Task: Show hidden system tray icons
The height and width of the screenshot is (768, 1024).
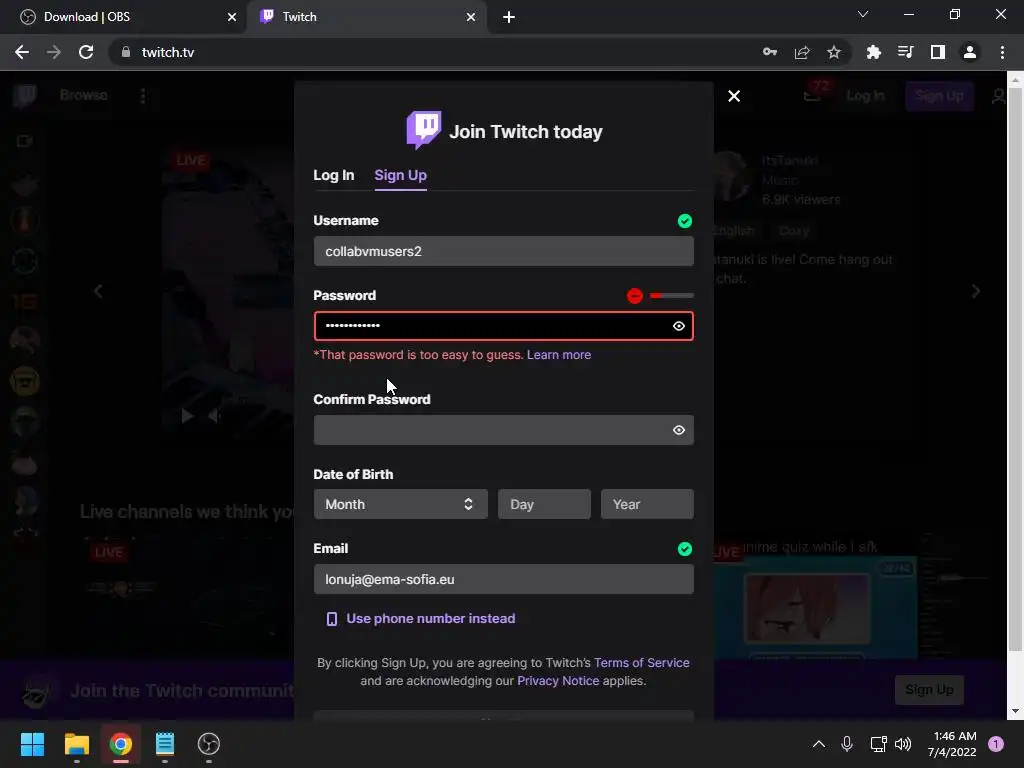Action: pyautogui.click(x=818, y=744)
